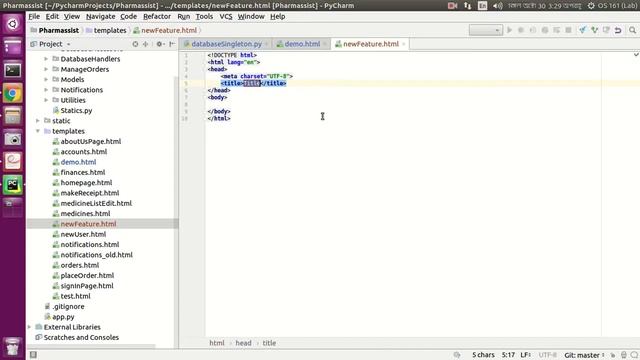640x360 pixels.
Task: Open PyCharm icon in the dock
Action: point(13,185)
